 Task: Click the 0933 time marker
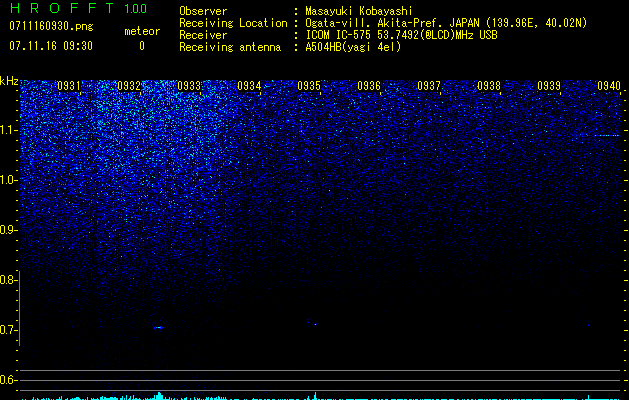[x=189, y=86]
